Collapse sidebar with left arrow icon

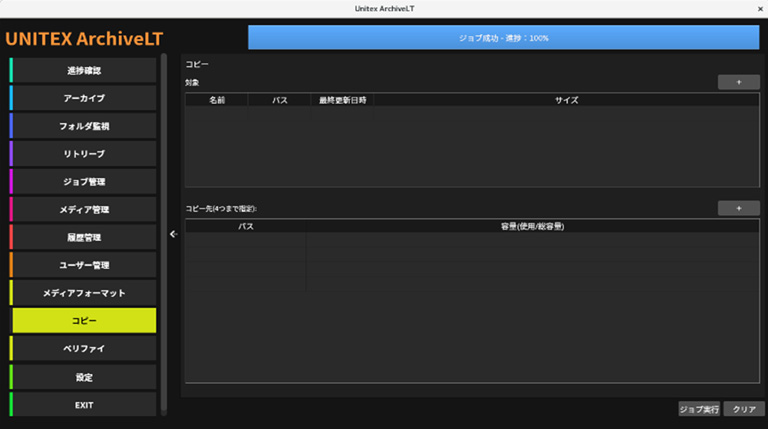click(173, 234)
